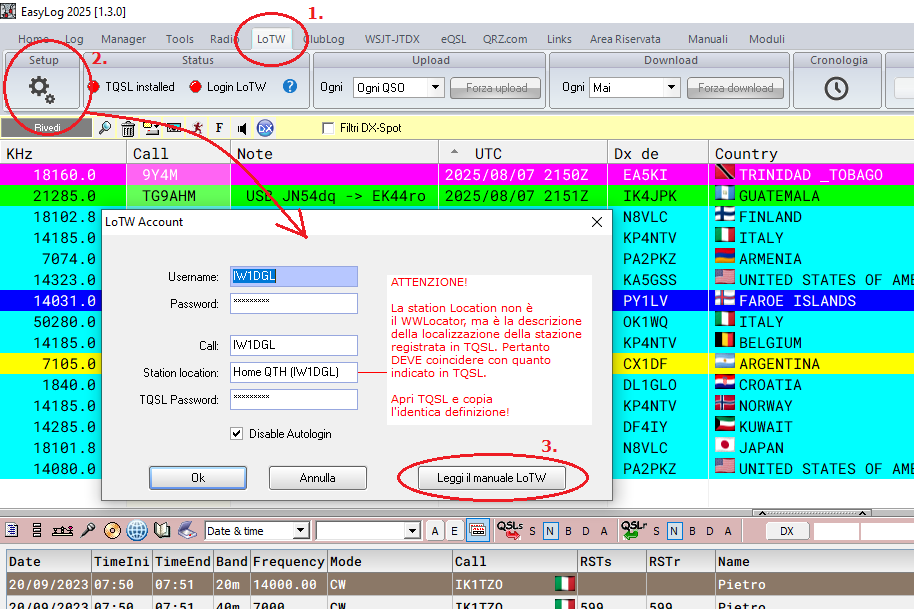914x609 pixels.
Task: Toggle the D option beside QSLs
Action: (x=586, y=531)
